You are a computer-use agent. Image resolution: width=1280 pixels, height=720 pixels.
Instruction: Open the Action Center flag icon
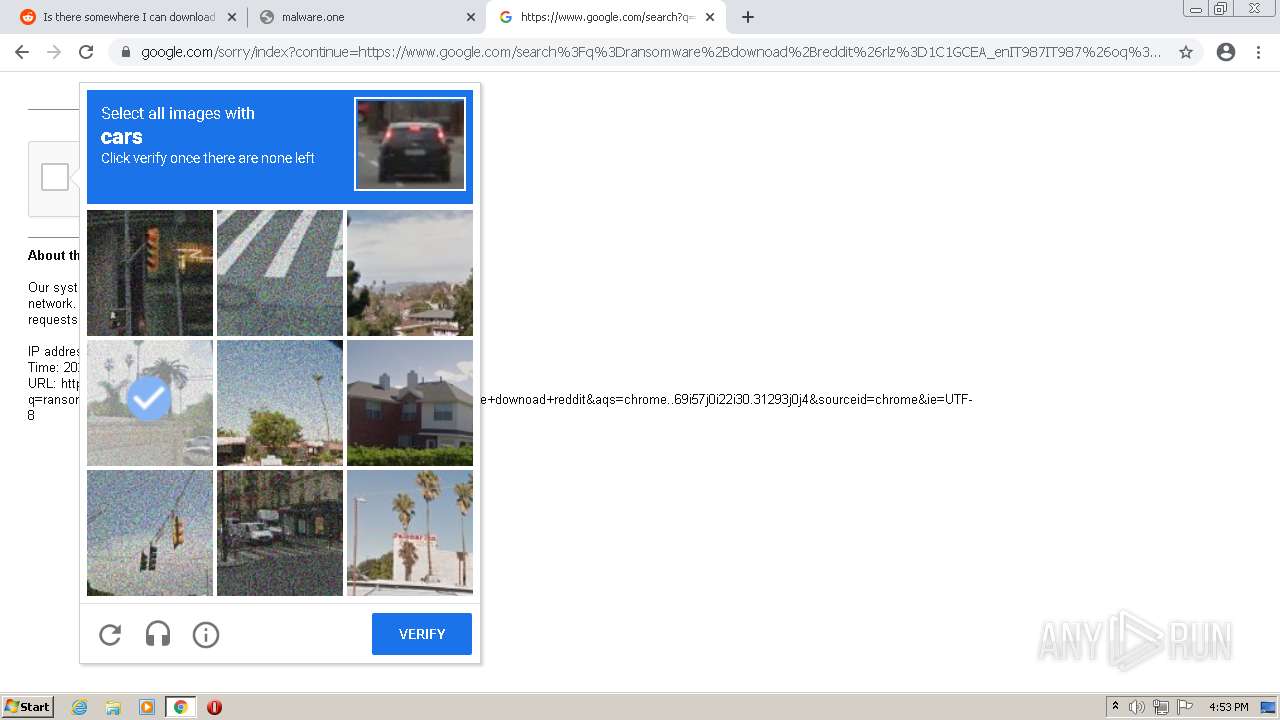pyautogui.click(x=1185, y=707)
